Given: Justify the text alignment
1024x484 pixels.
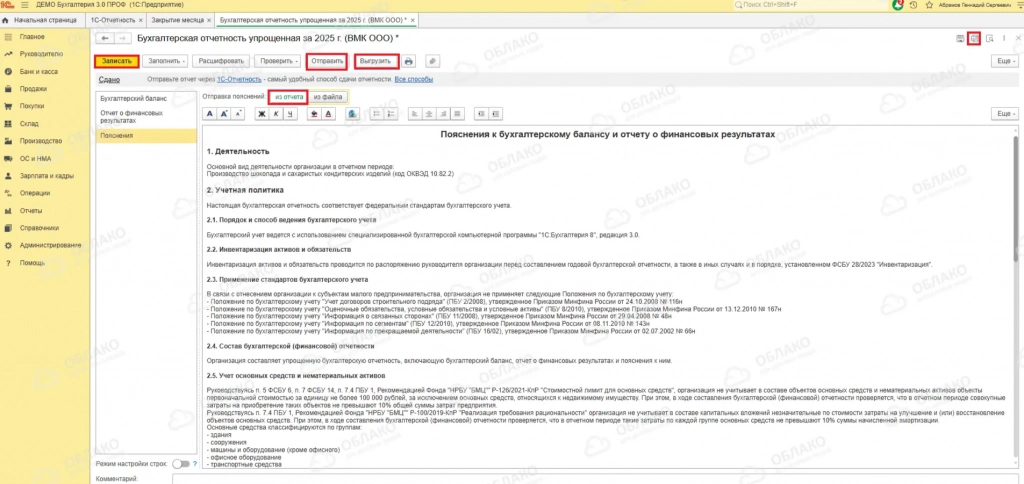Looking at the screenshot, I should (x=456, y=113).
